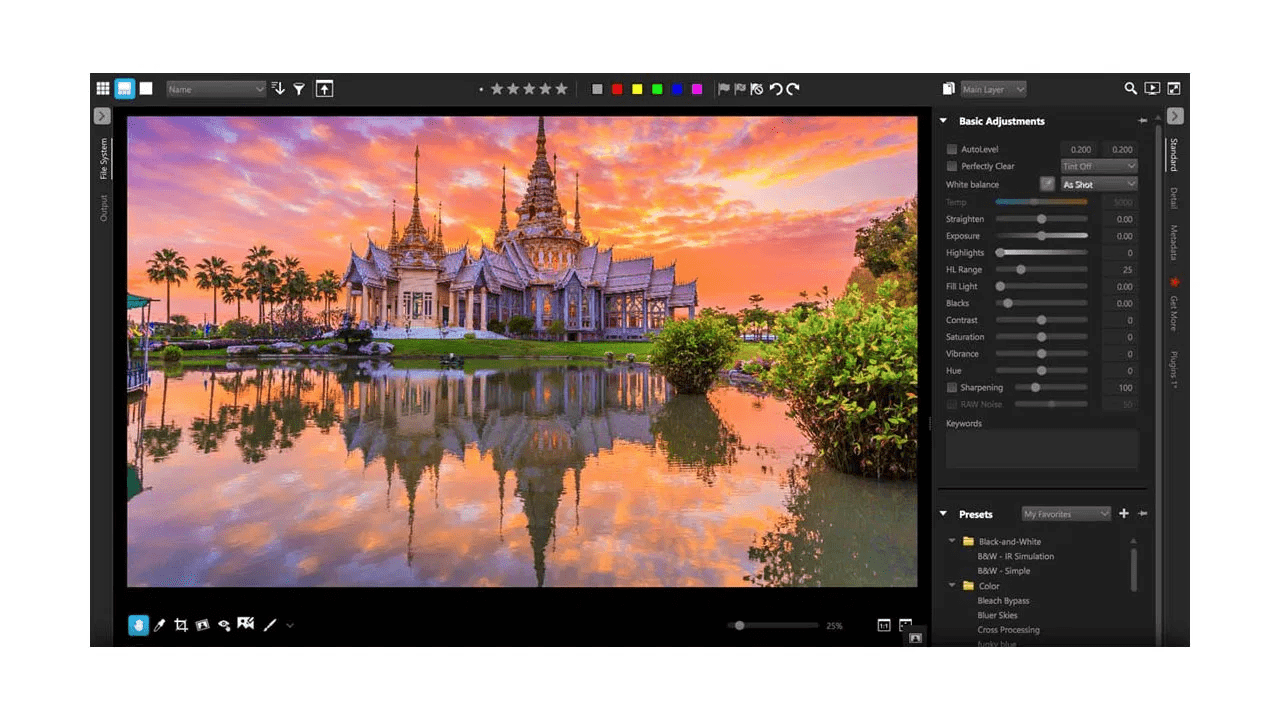Apply the Bleach Bypass preset
This screenshot has height=720, width=1280.
tap(1003, 601)
